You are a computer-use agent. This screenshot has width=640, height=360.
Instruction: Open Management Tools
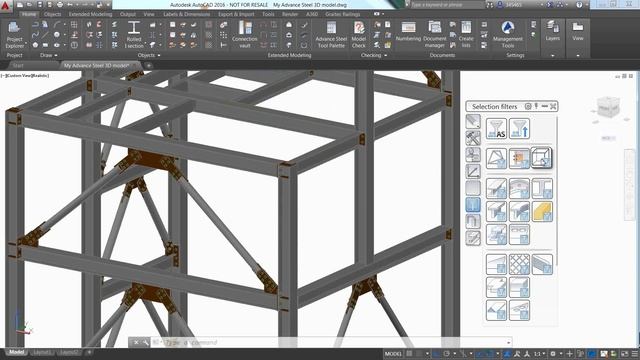pyautogui.click(x=508, y=35)
